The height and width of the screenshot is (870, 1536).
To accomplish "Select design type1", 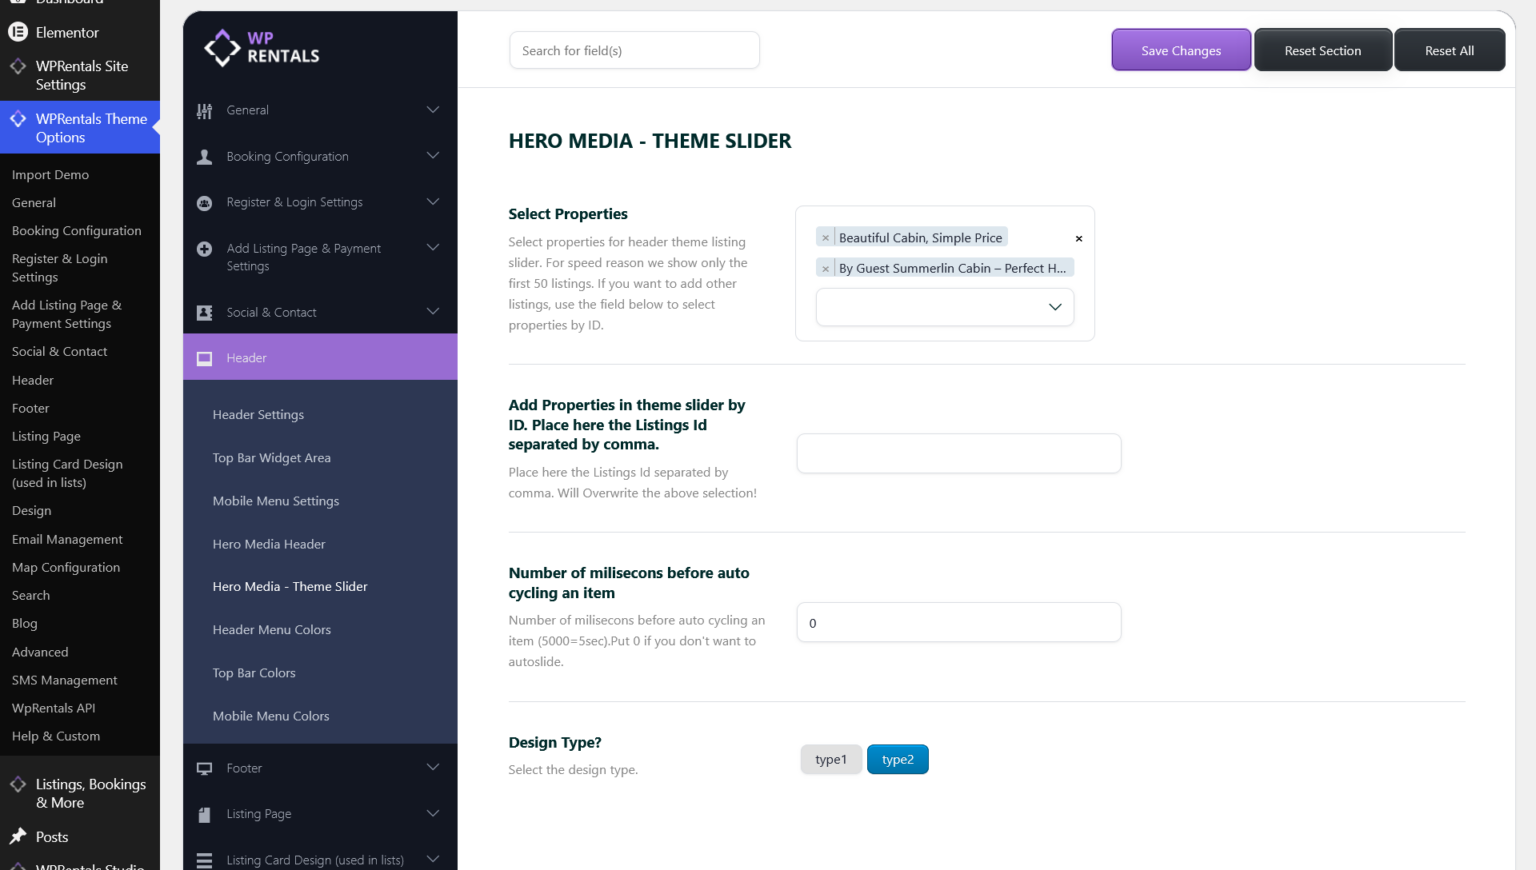I will [x=831, y=760].
